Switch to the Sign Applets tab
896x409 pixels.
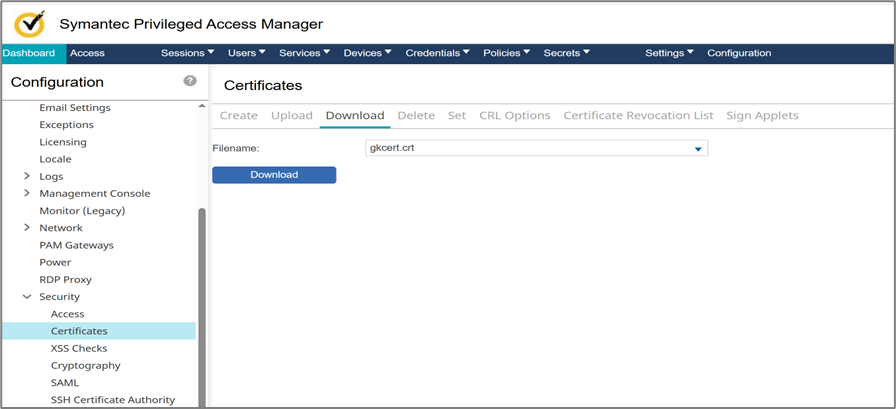[x=762, y=115]
